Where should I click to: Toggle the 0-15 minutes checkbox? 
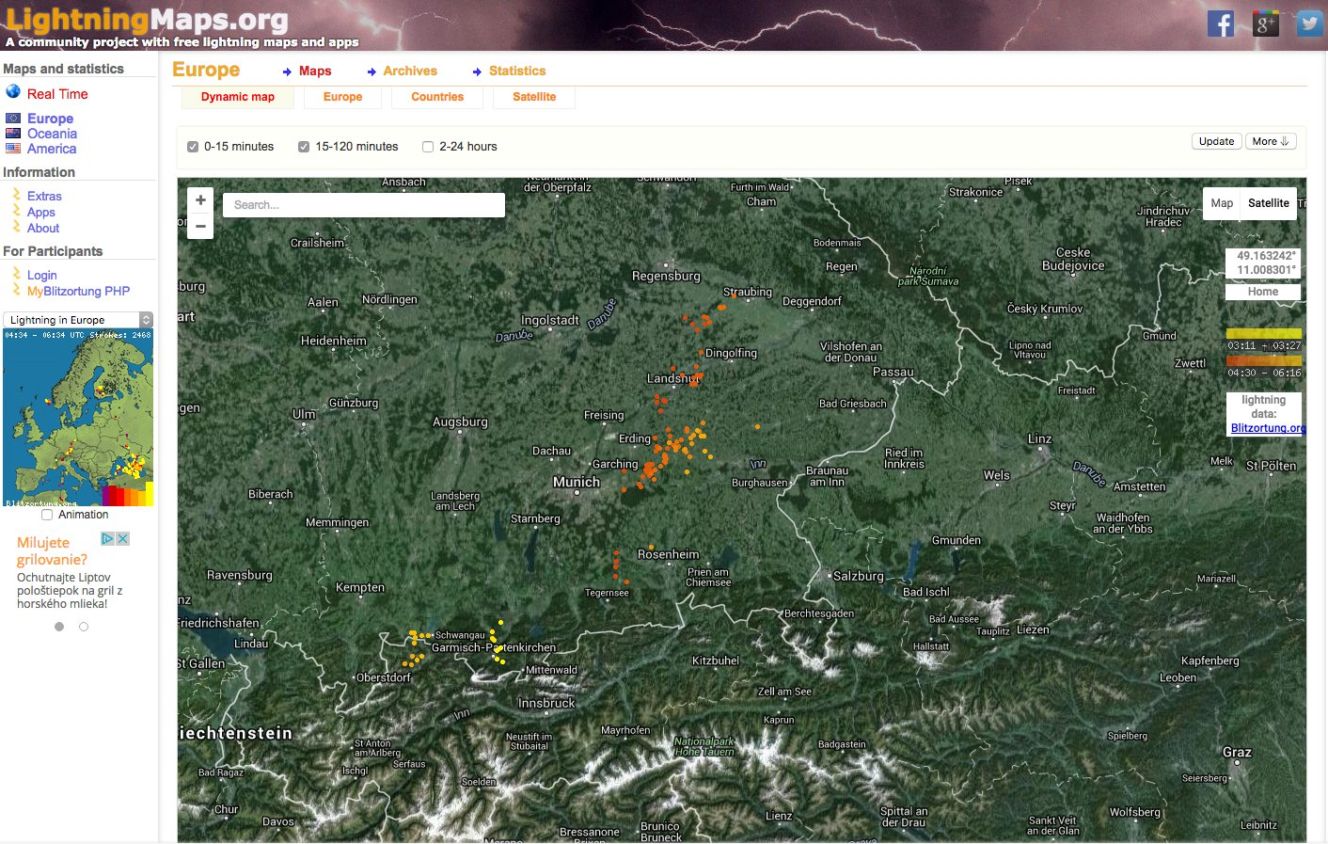pos(193,147)
